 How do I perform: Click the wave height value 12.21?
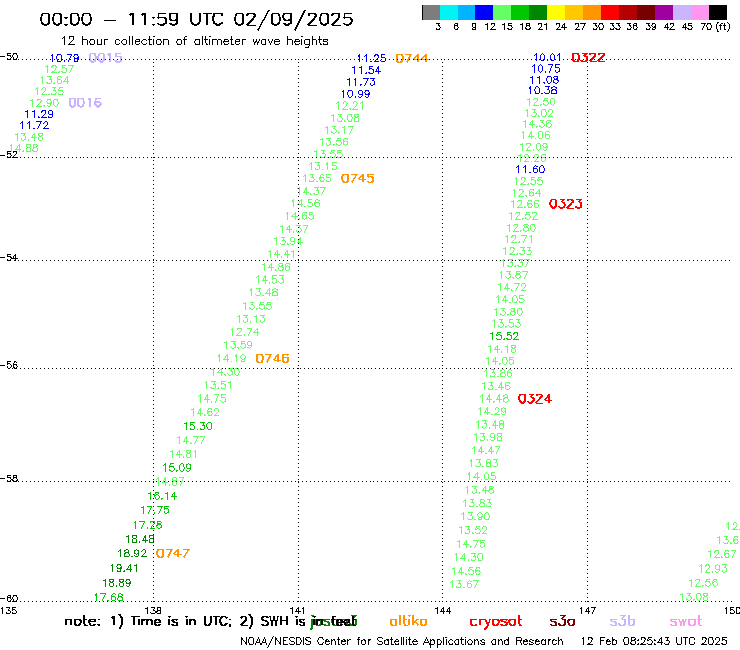[350, 106]
